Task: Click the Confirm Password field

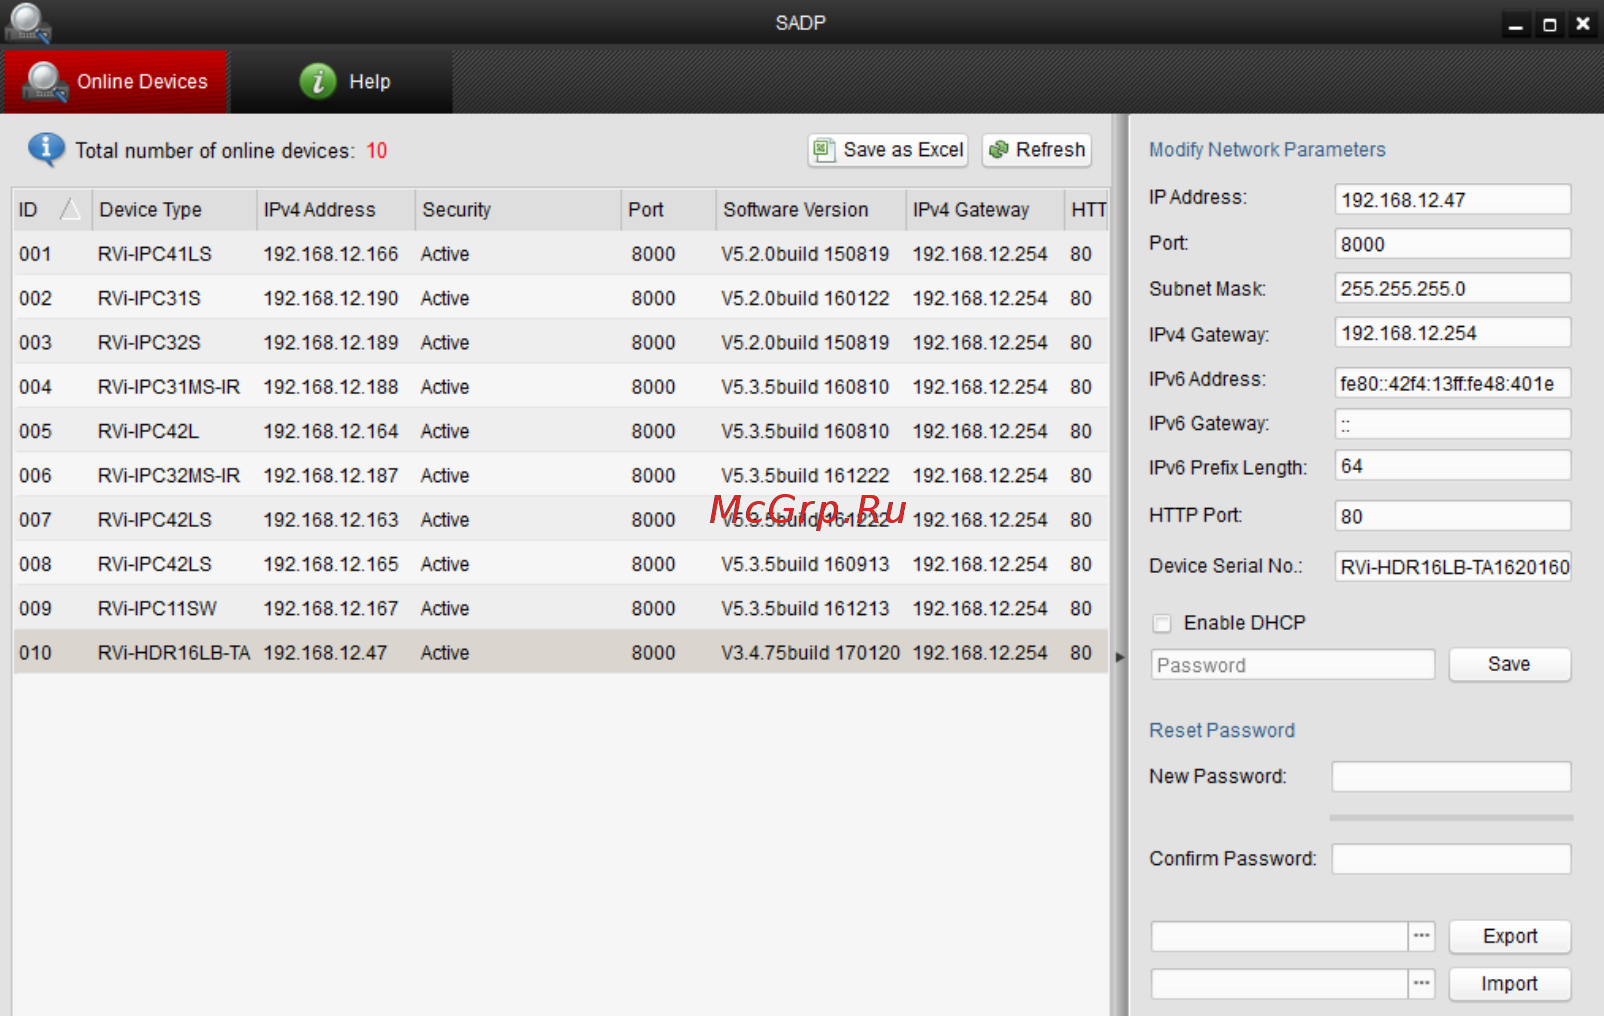Action: [x=1451, y=858]
